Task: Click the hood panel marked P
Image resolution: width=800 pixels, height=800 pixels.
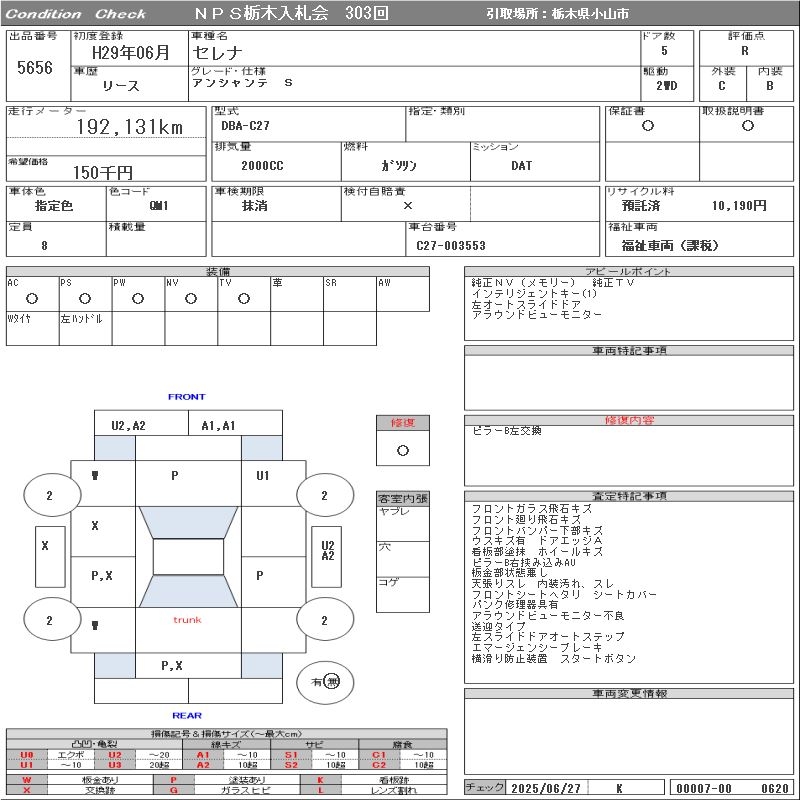Action: (x=188, y=484)
